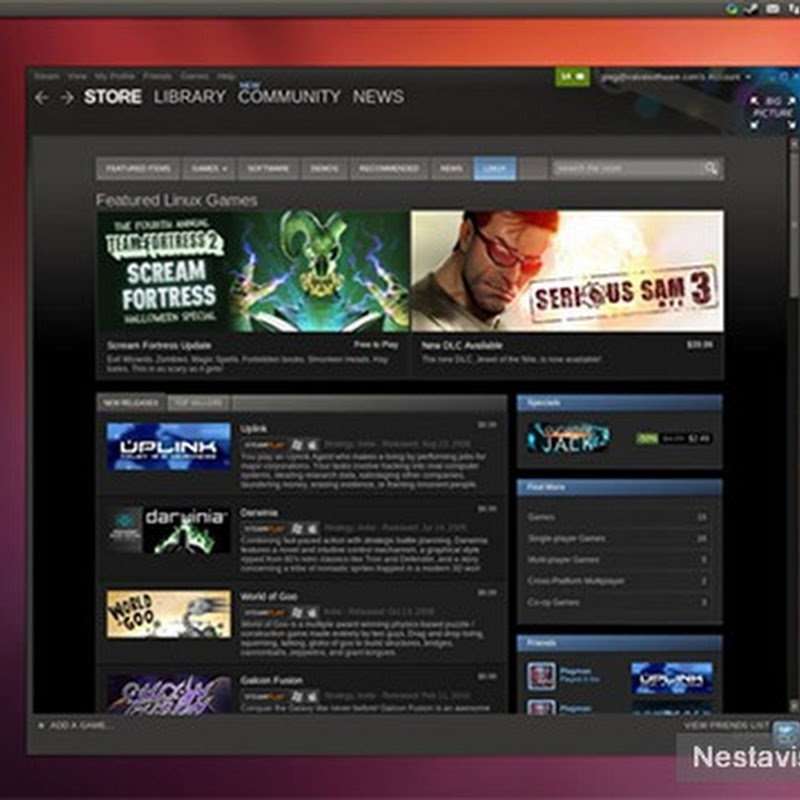Open the Help menu
The height and width of the screenshot is (800, 800).
click(x=226, y=76)
